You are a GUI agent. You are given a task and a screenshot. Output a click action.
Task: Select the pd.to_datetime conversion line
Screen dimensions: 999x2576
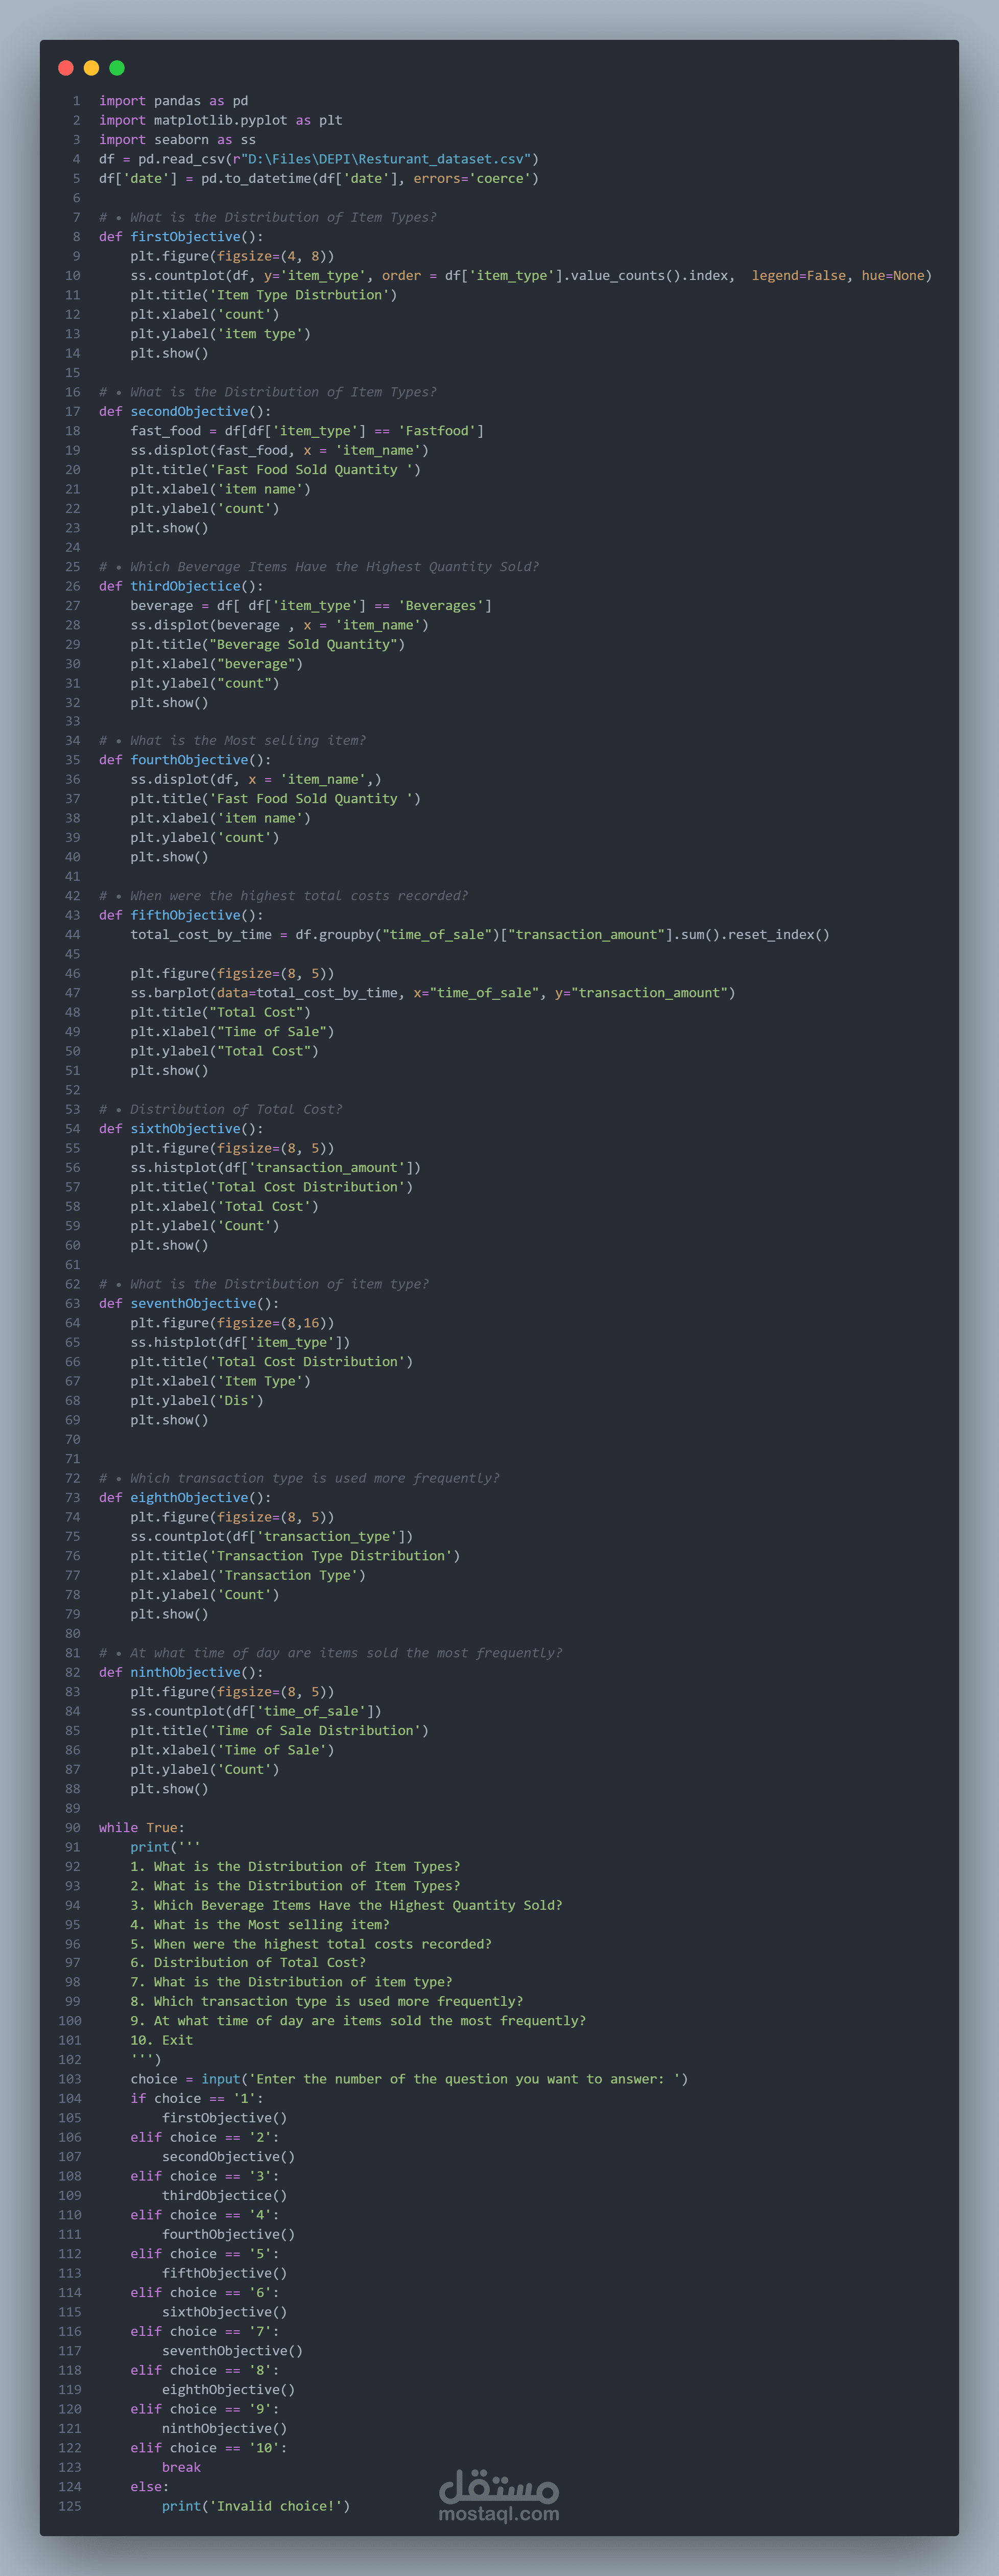tap(319, 178)
